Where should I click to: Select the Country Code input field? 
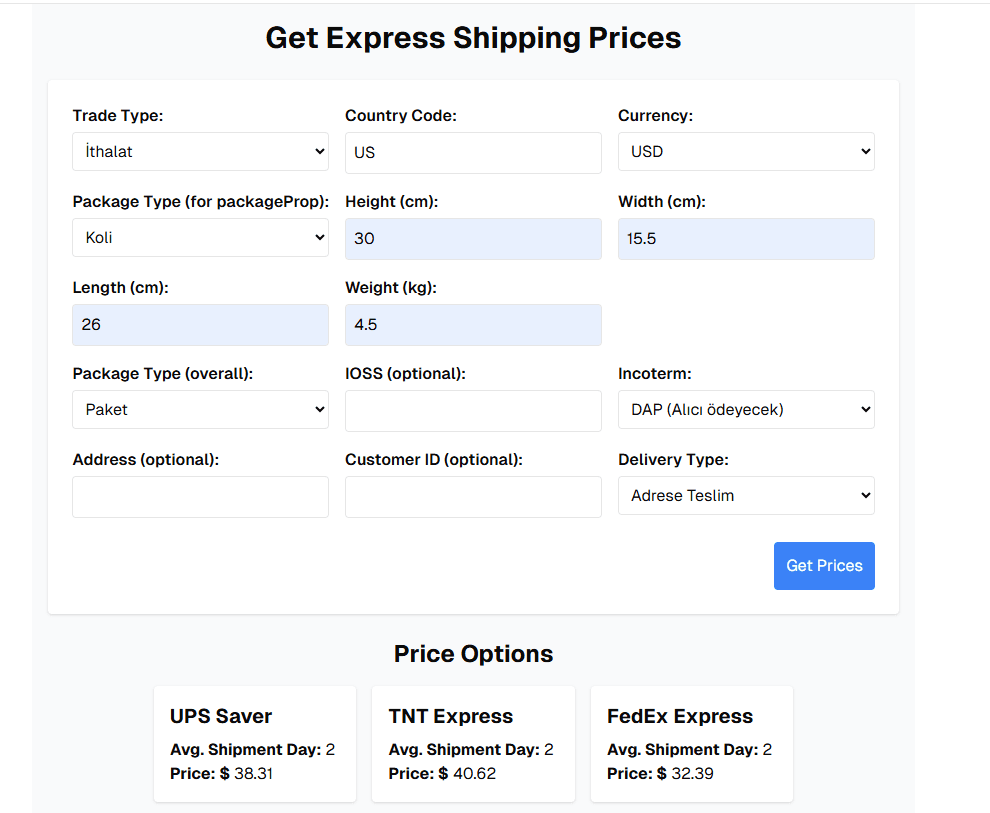point(472,152)
